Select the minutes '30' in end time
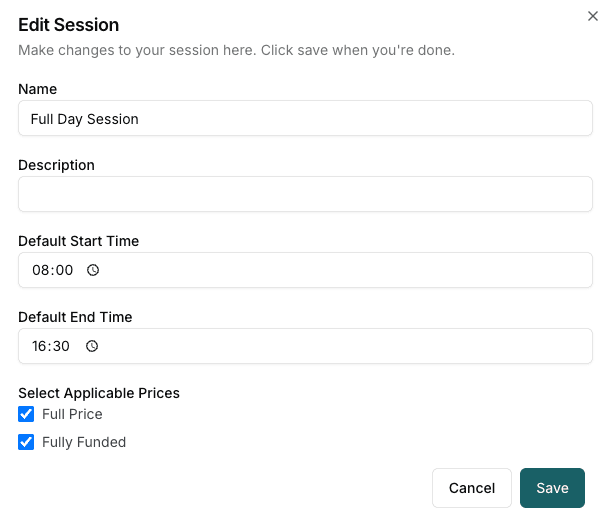This screenshot has height=526, width=607. (x=63, y=346)
